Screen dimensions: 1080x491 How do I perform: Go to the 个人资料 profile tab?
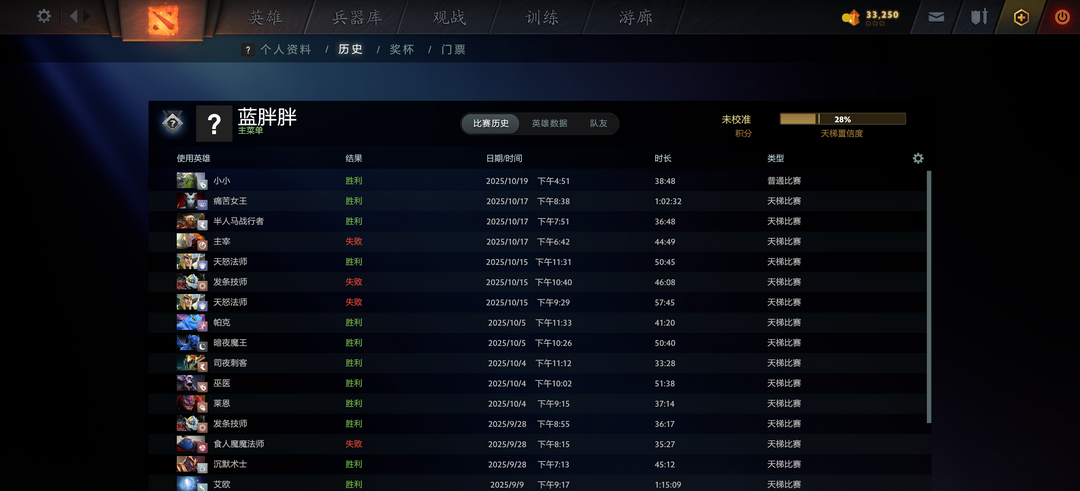point(285,49)
